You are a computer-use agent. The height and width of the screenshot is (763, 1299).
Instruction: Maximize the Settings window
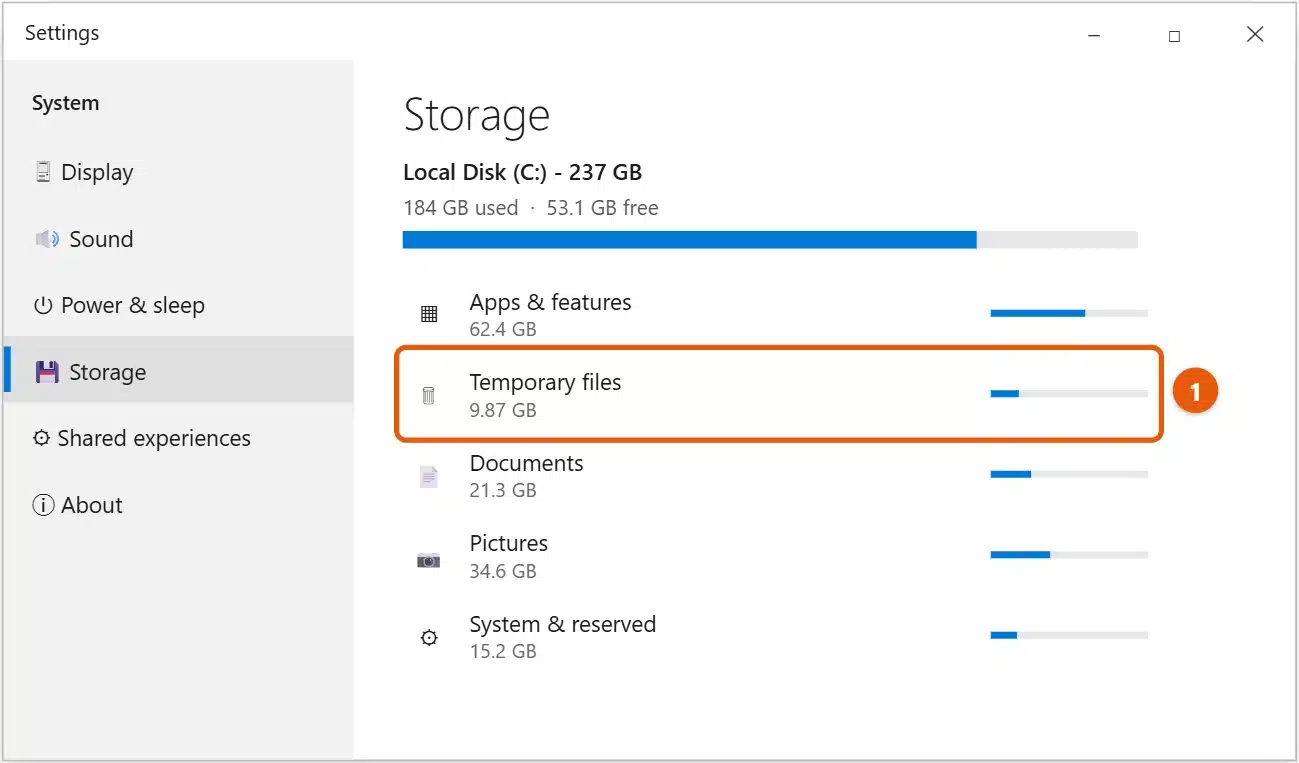pyautogui.click(x=1174, y=35)
